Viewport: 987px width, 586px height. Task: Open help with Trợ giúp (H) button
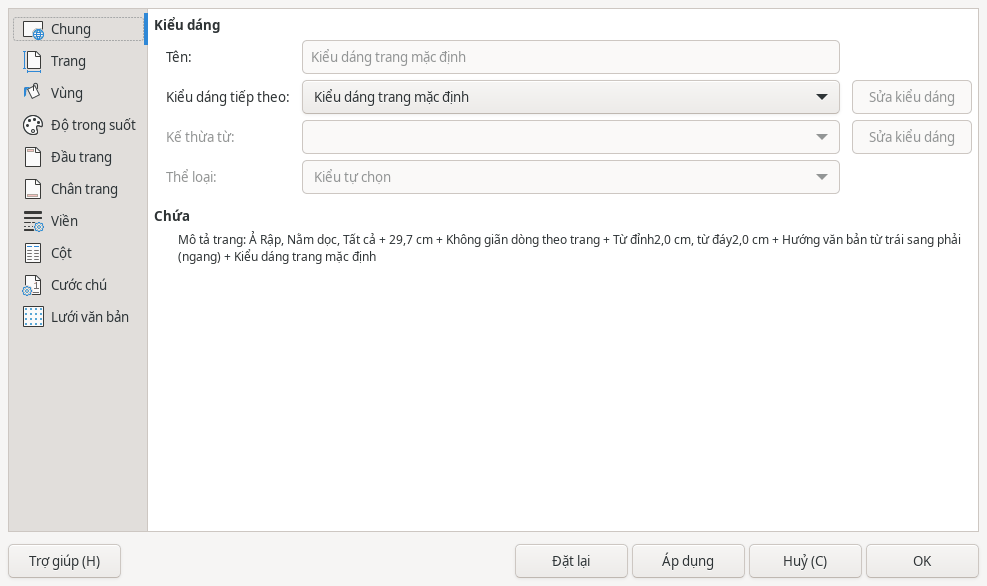click(64, 561)
